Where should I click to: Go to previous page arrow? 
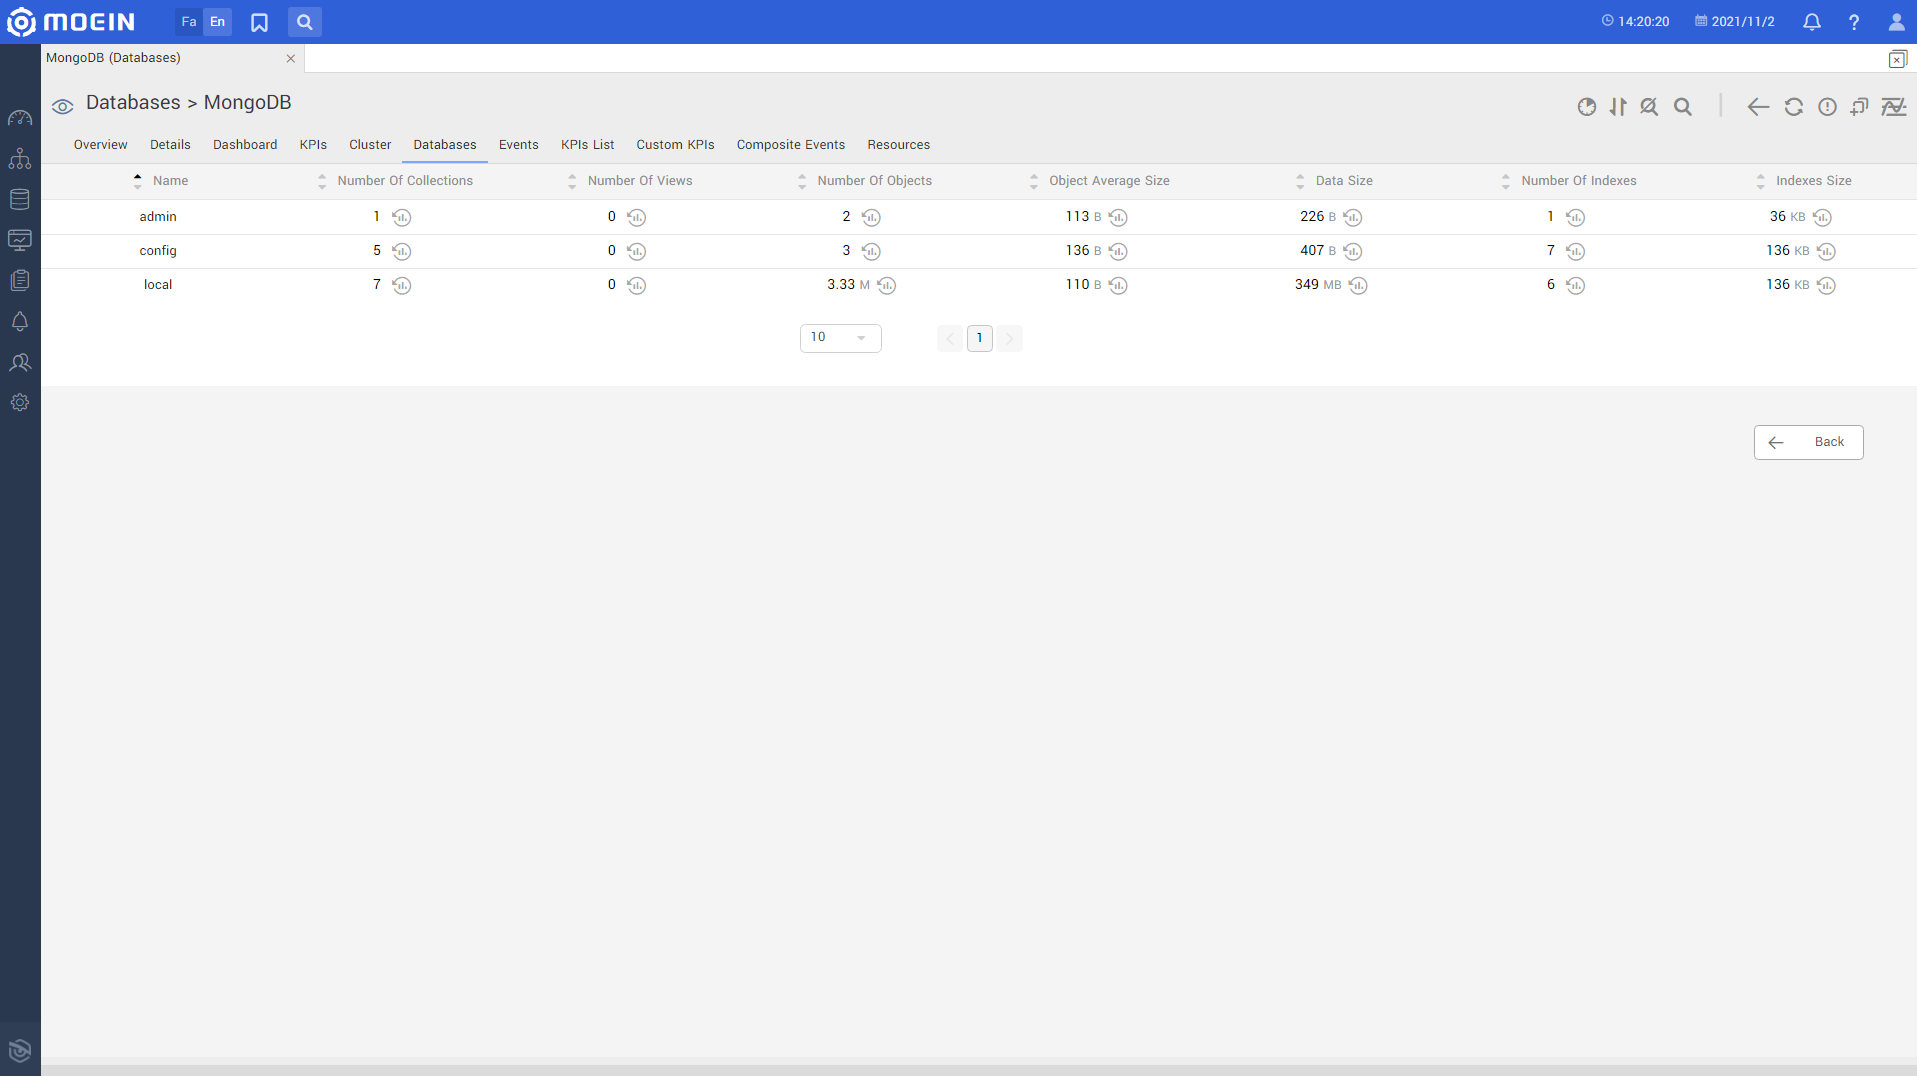click(950, 338)
